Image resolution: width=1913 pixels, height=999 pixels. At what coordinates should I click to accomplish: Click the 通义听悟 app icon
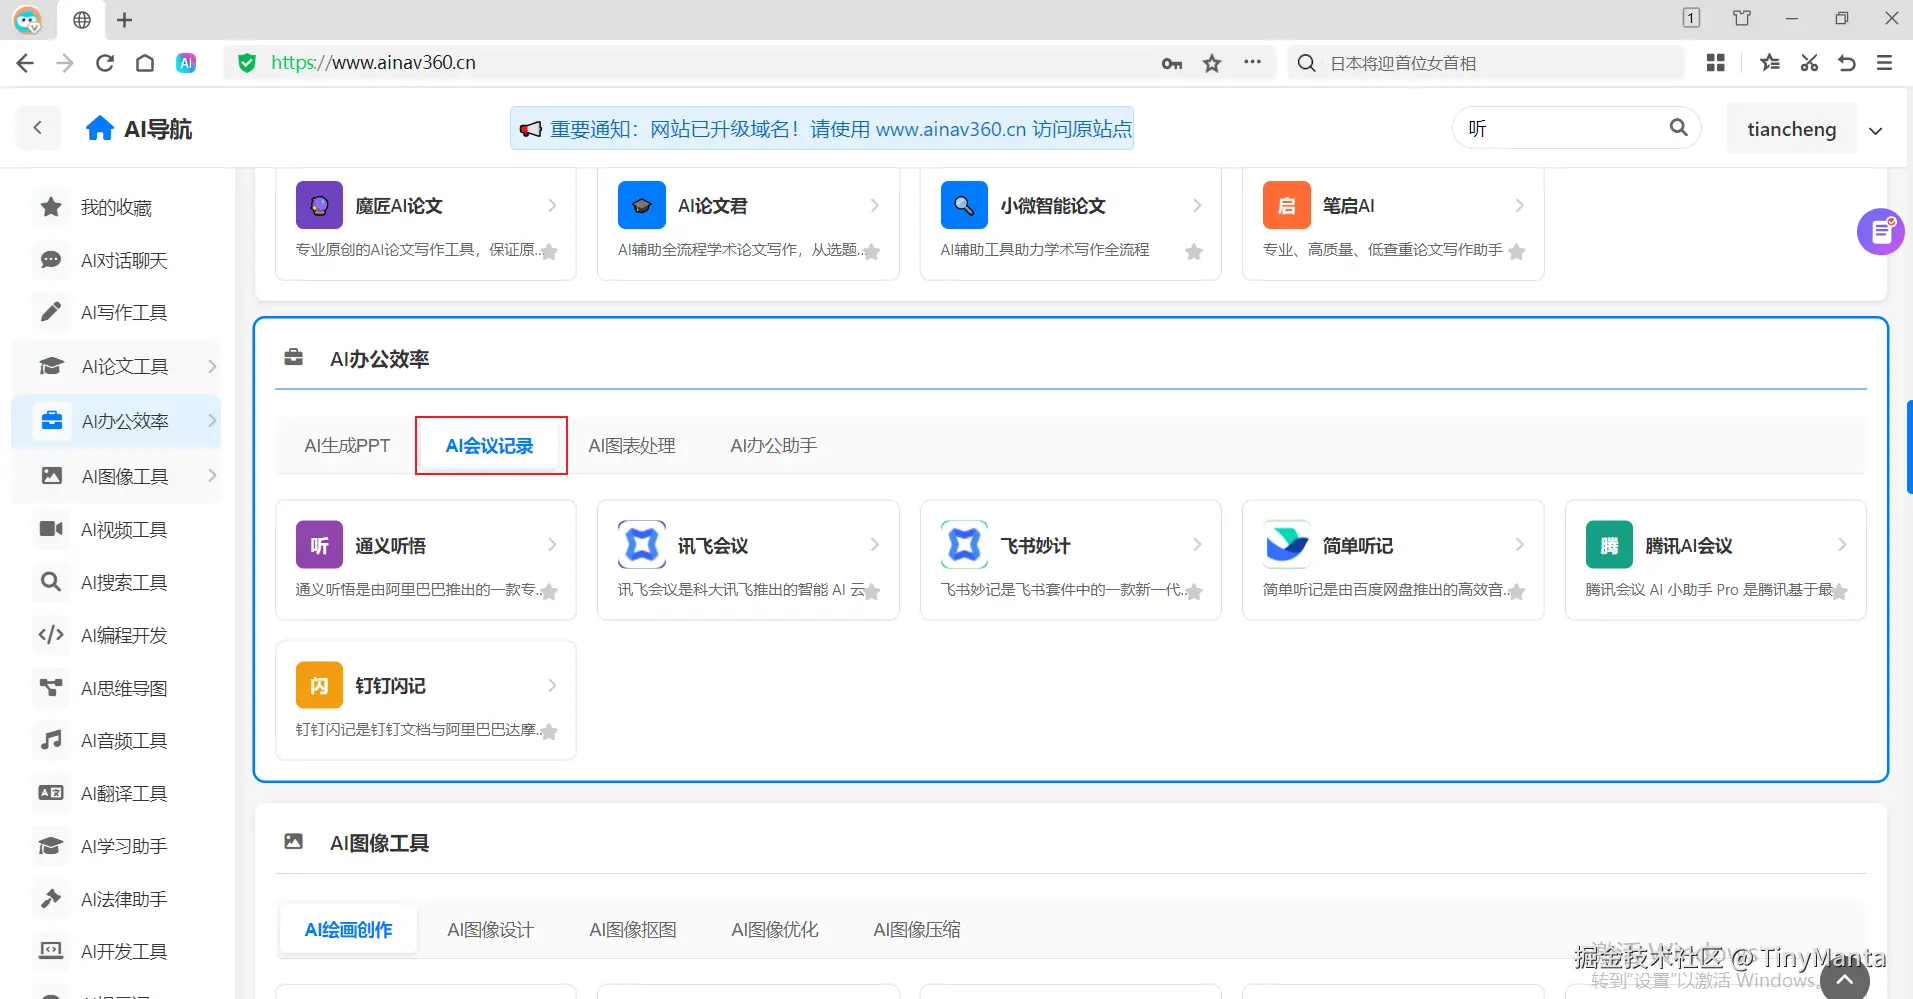tap(318, 544)
